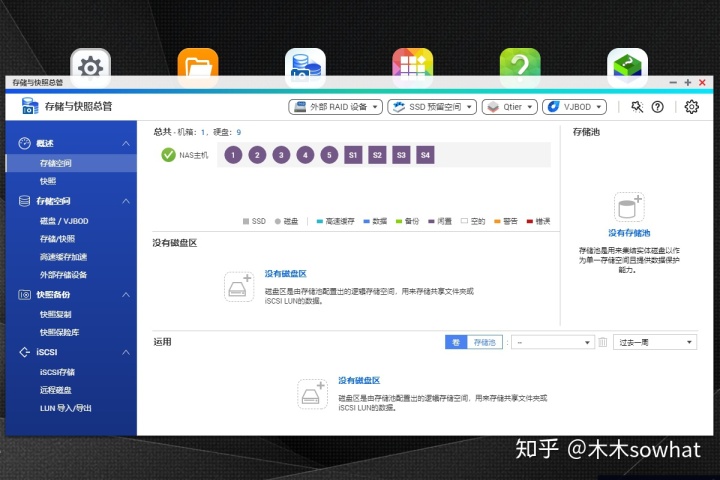
Task: Click add volume icon in 运用 section
Action: tap(312, 394)
